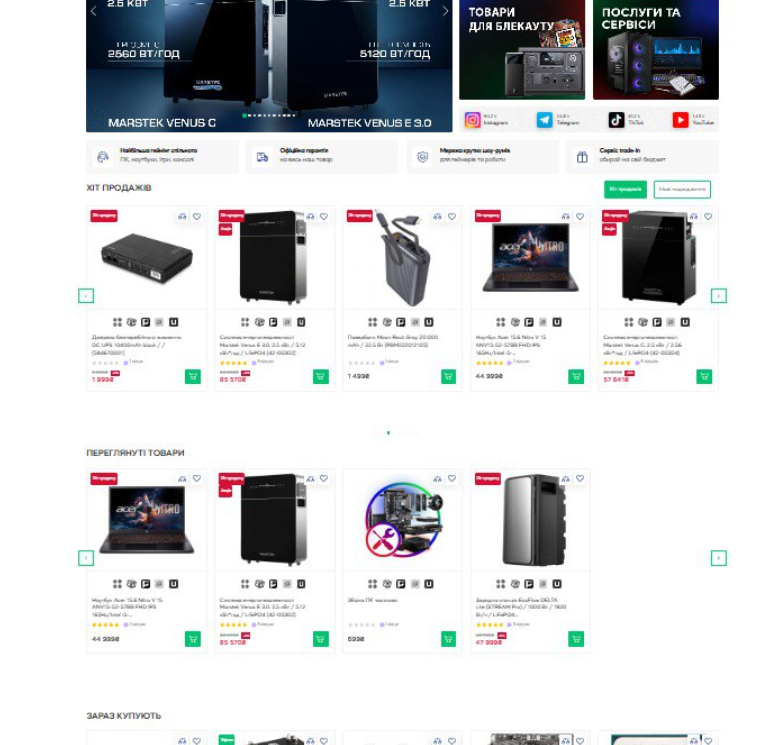Add the DC UPS device to favorites
The image size is (775, 745).
[197, 217]
